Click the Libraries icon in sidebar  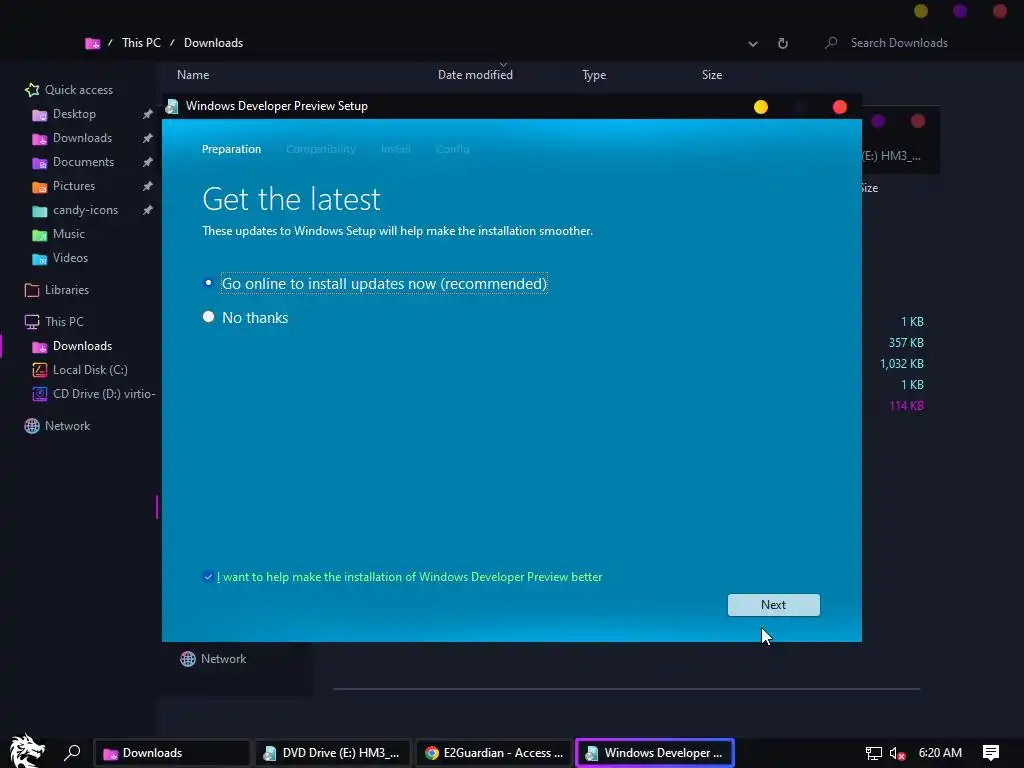pyautogui.click(x=32, y=290)
